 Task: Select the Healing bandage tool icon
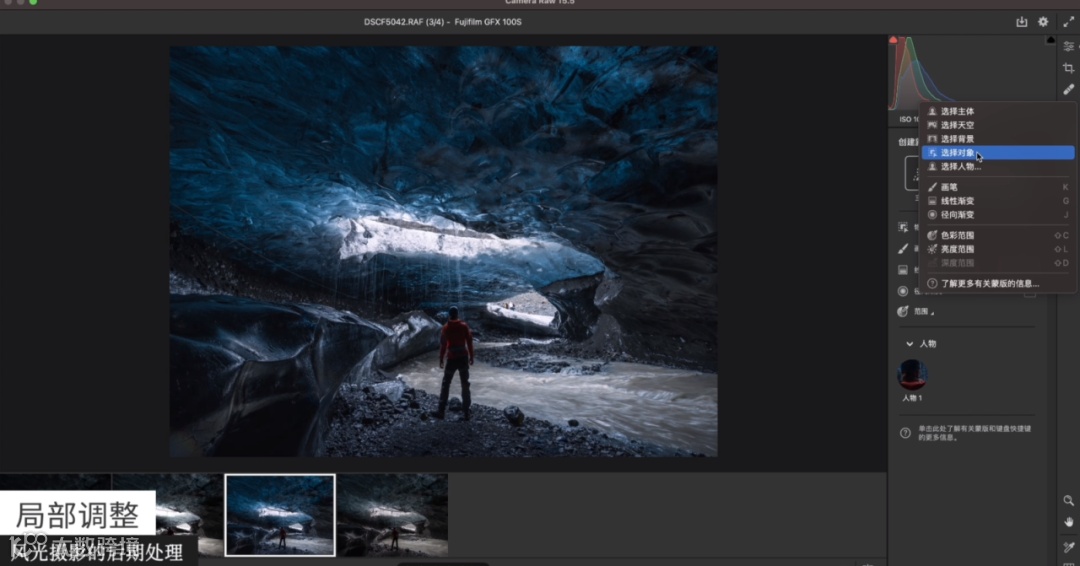coord(1068,90)
